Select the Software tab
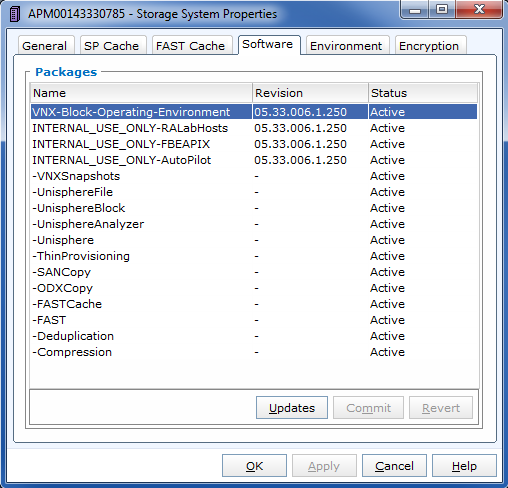Screen dimensions: 508x488 click(x=269, y=44)
